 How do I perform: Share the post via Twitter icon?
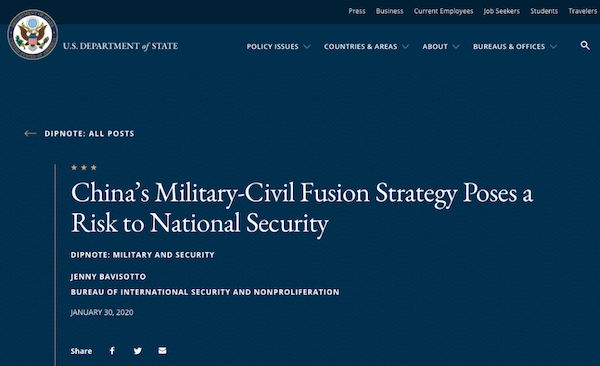[x=138, y=351]
